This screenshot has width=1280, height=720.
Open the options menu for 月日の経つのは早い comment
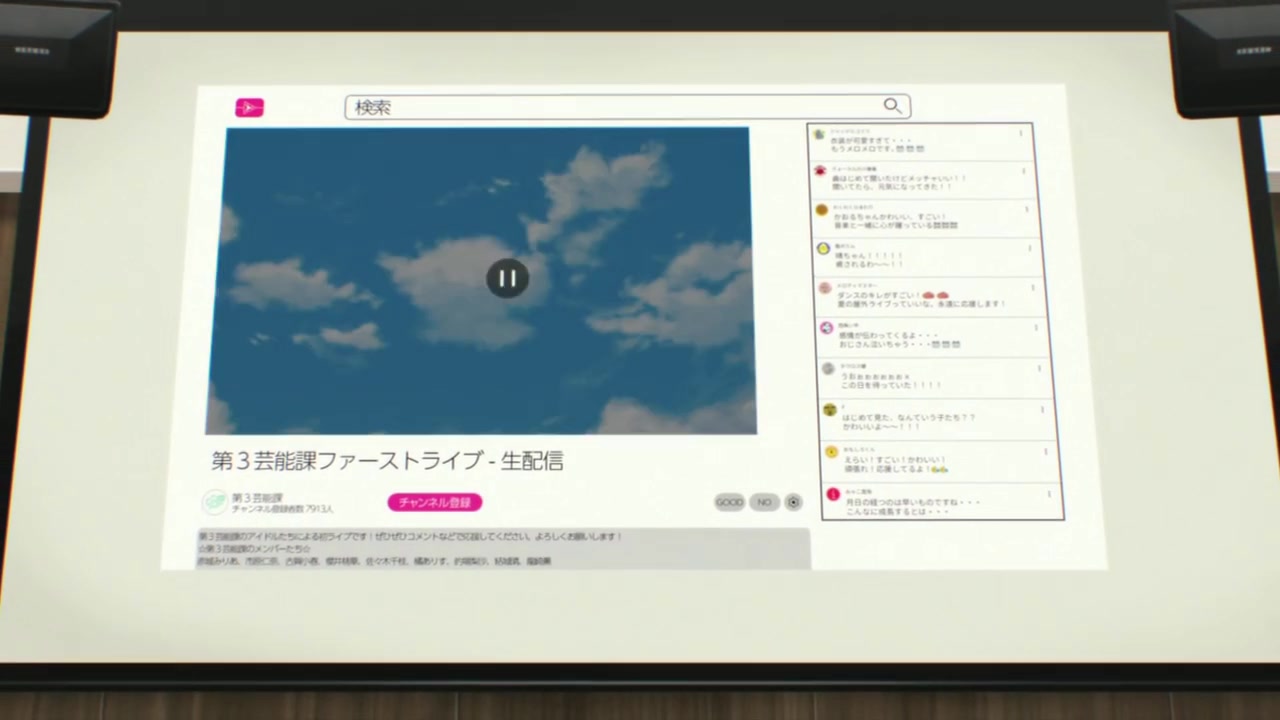coord(1049,493)
